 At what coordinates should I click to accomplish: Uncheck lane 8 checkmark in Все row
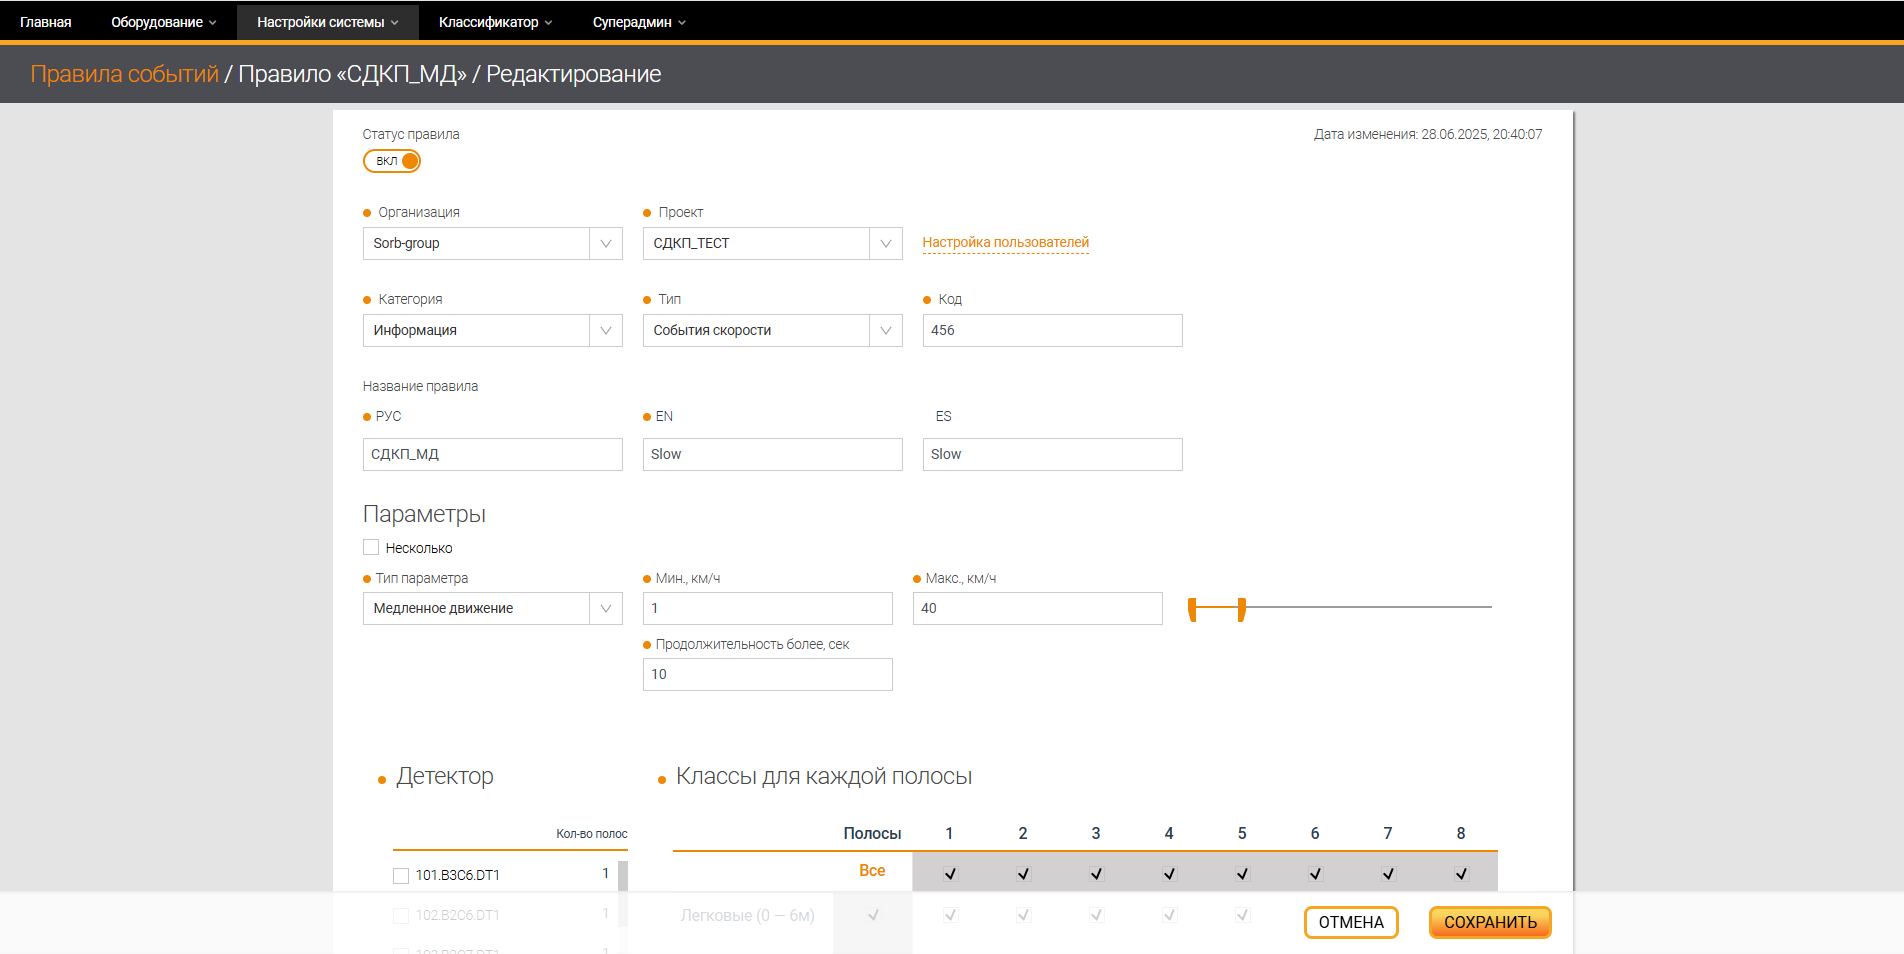[x=1461, y=872]
